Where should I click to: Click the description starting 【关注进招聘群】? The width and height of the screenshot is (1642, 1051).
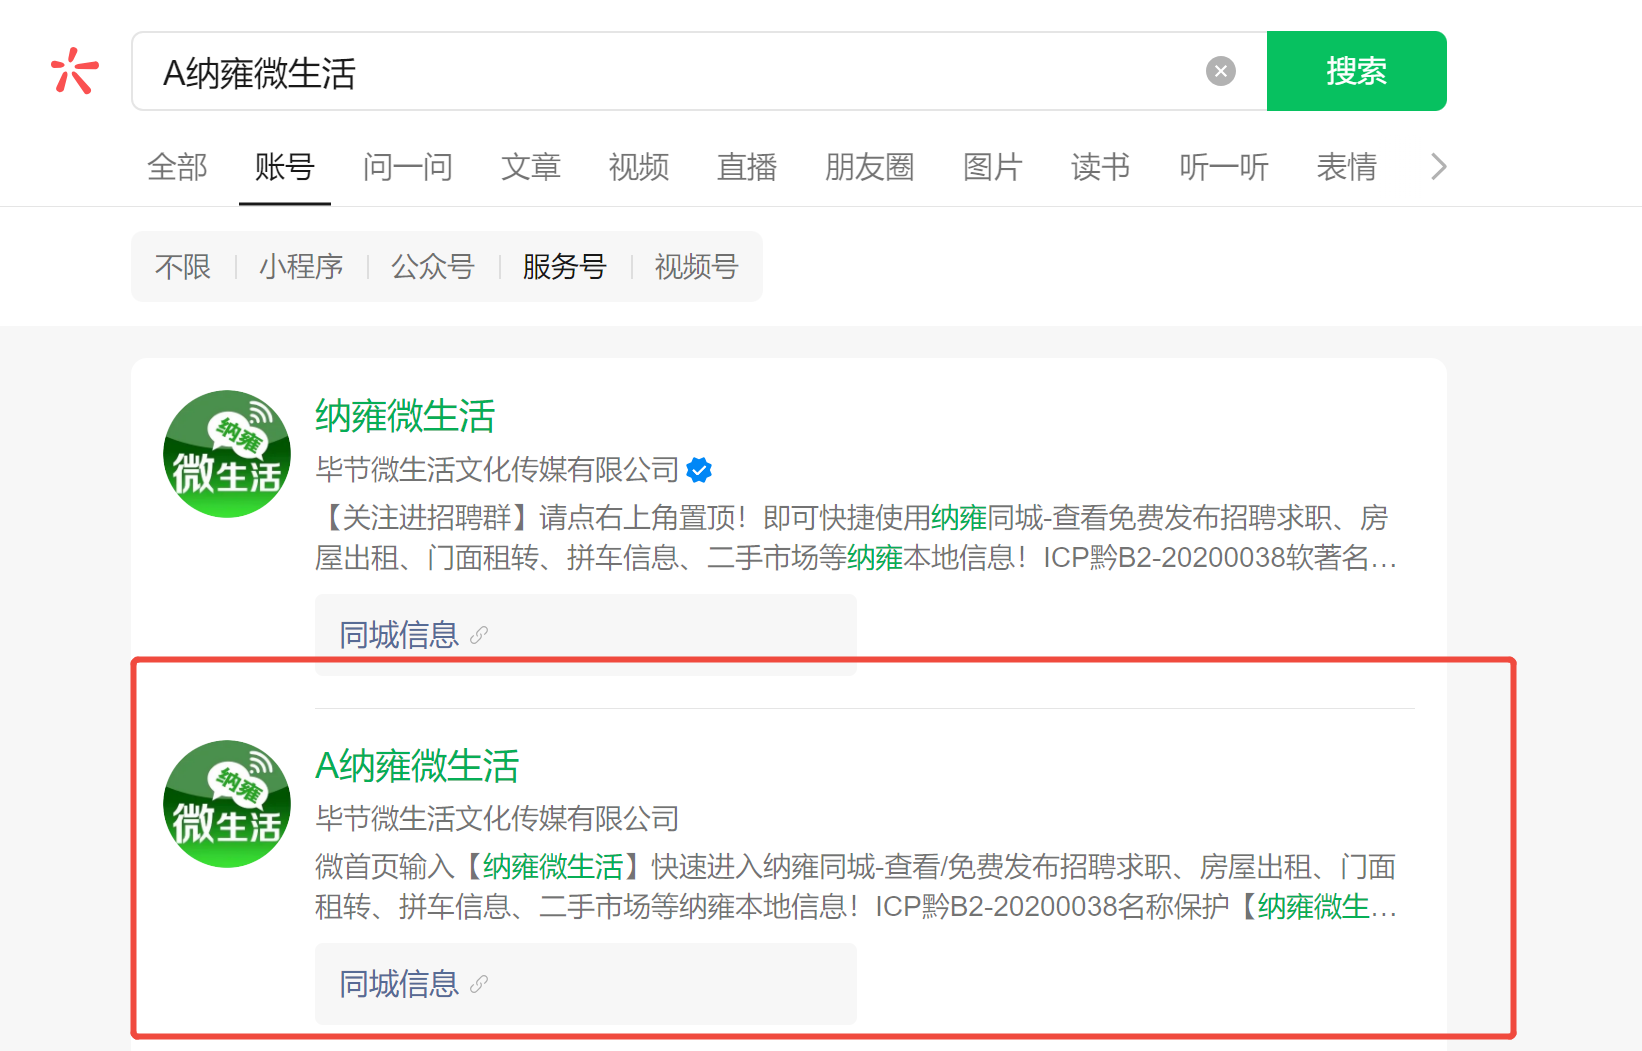point(856,537)
